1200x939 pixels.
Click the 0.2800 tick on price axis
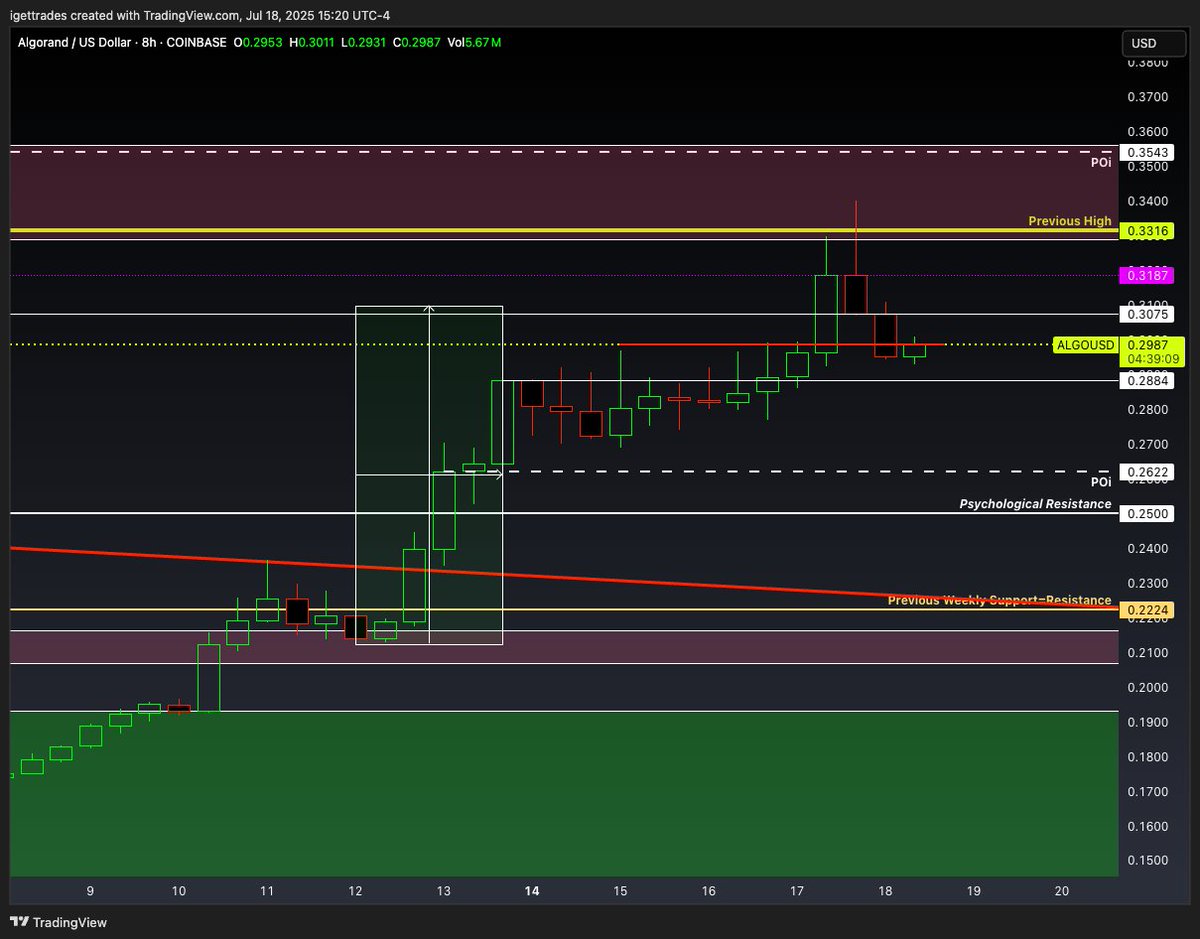pos(1147,409)
